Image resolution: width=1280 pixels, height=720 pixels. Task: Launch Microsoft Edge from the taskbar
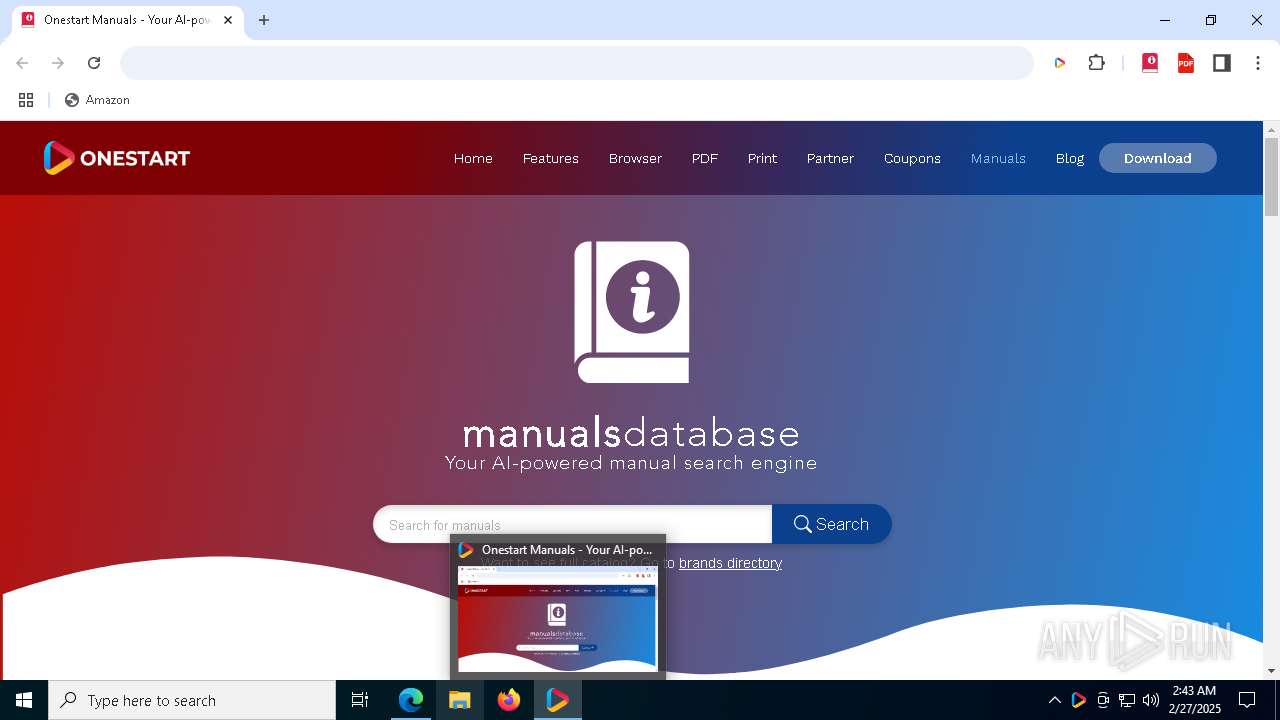click(x=411, y=700)
